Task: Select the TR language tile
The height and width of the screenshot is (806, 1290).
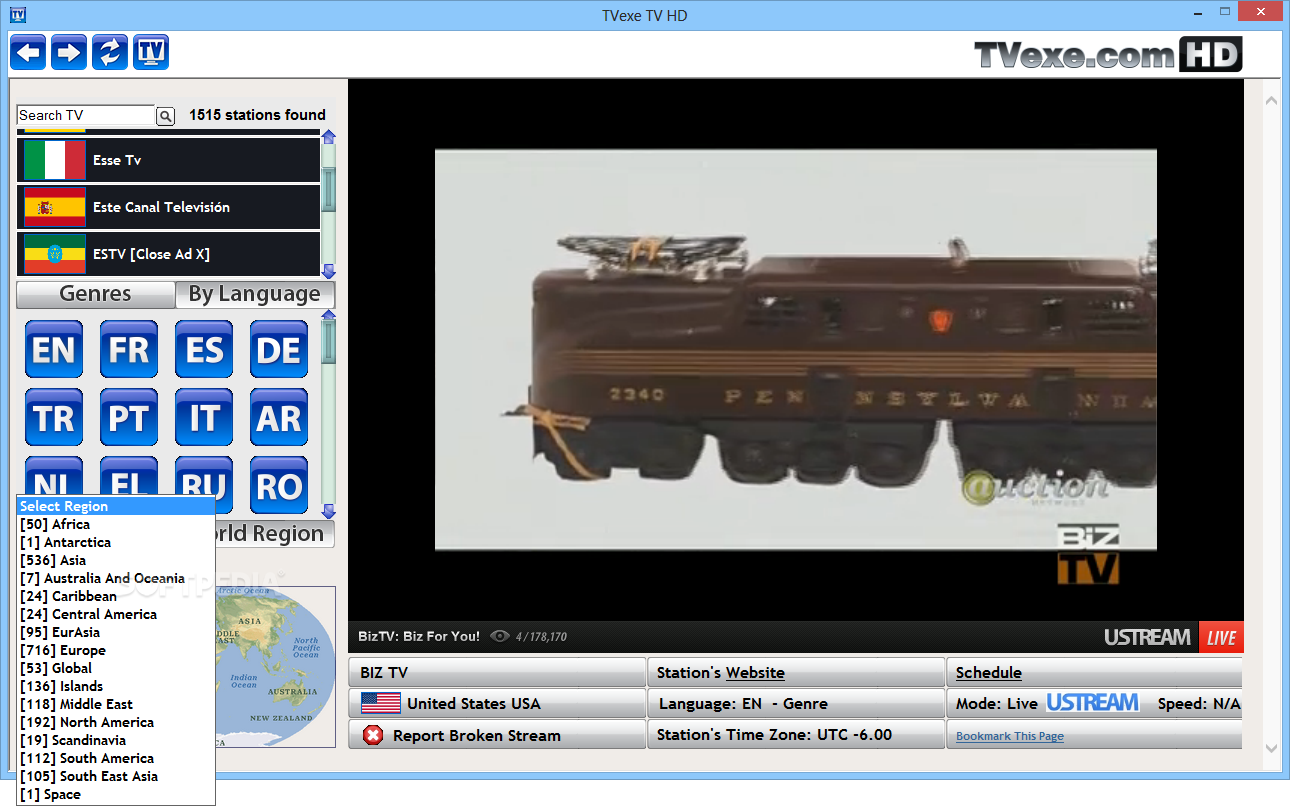Action: tap(54, 417)
